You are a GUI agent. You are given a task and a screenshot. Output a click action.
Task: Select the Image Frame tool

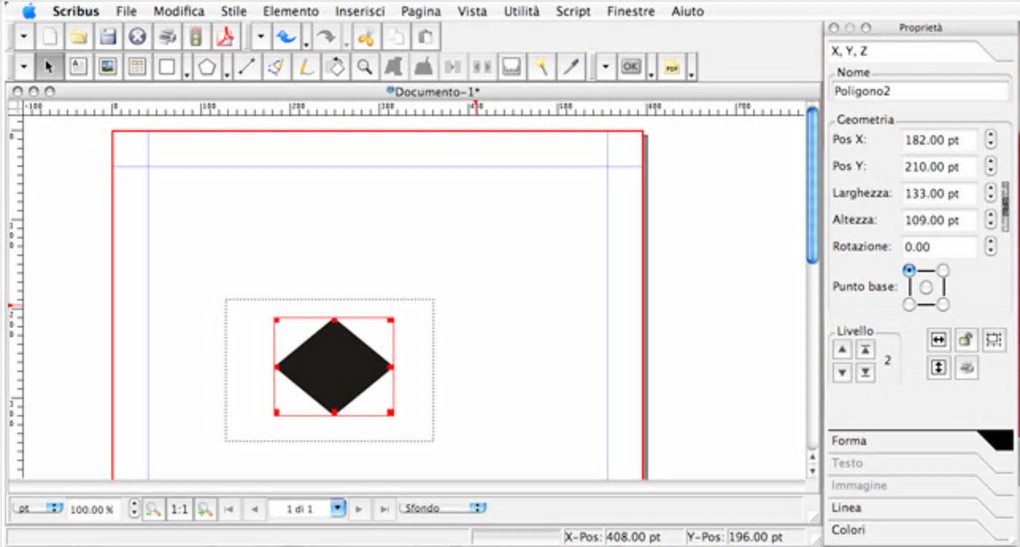[107, 67]
